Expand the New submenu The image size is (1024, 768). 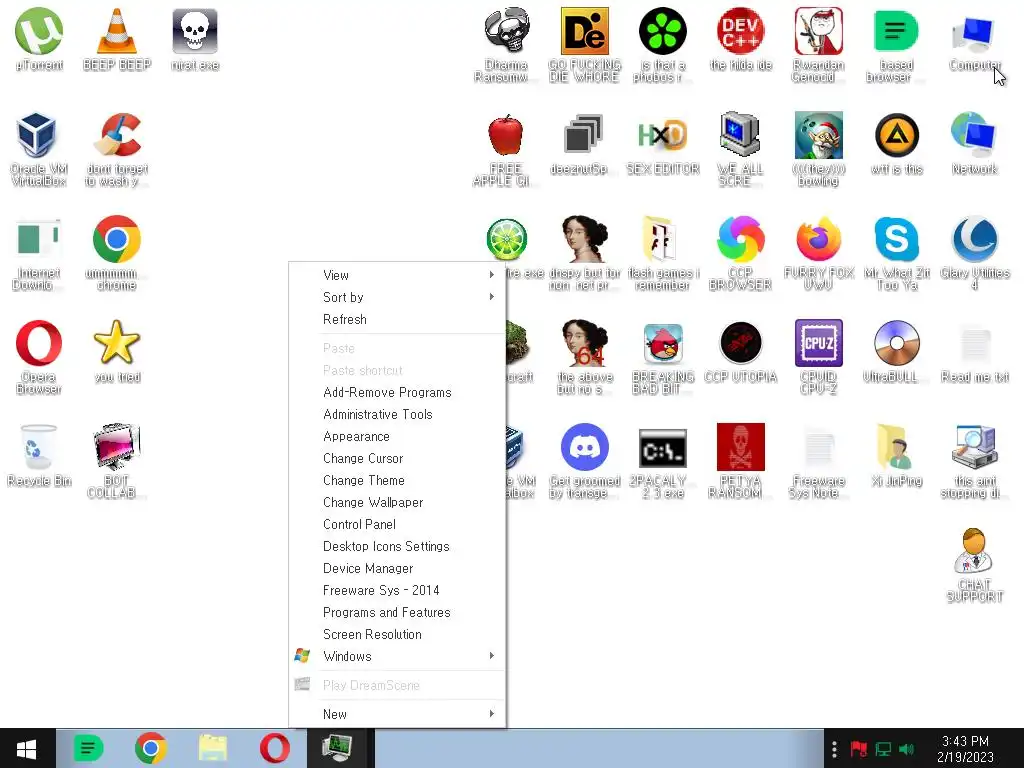397,714
